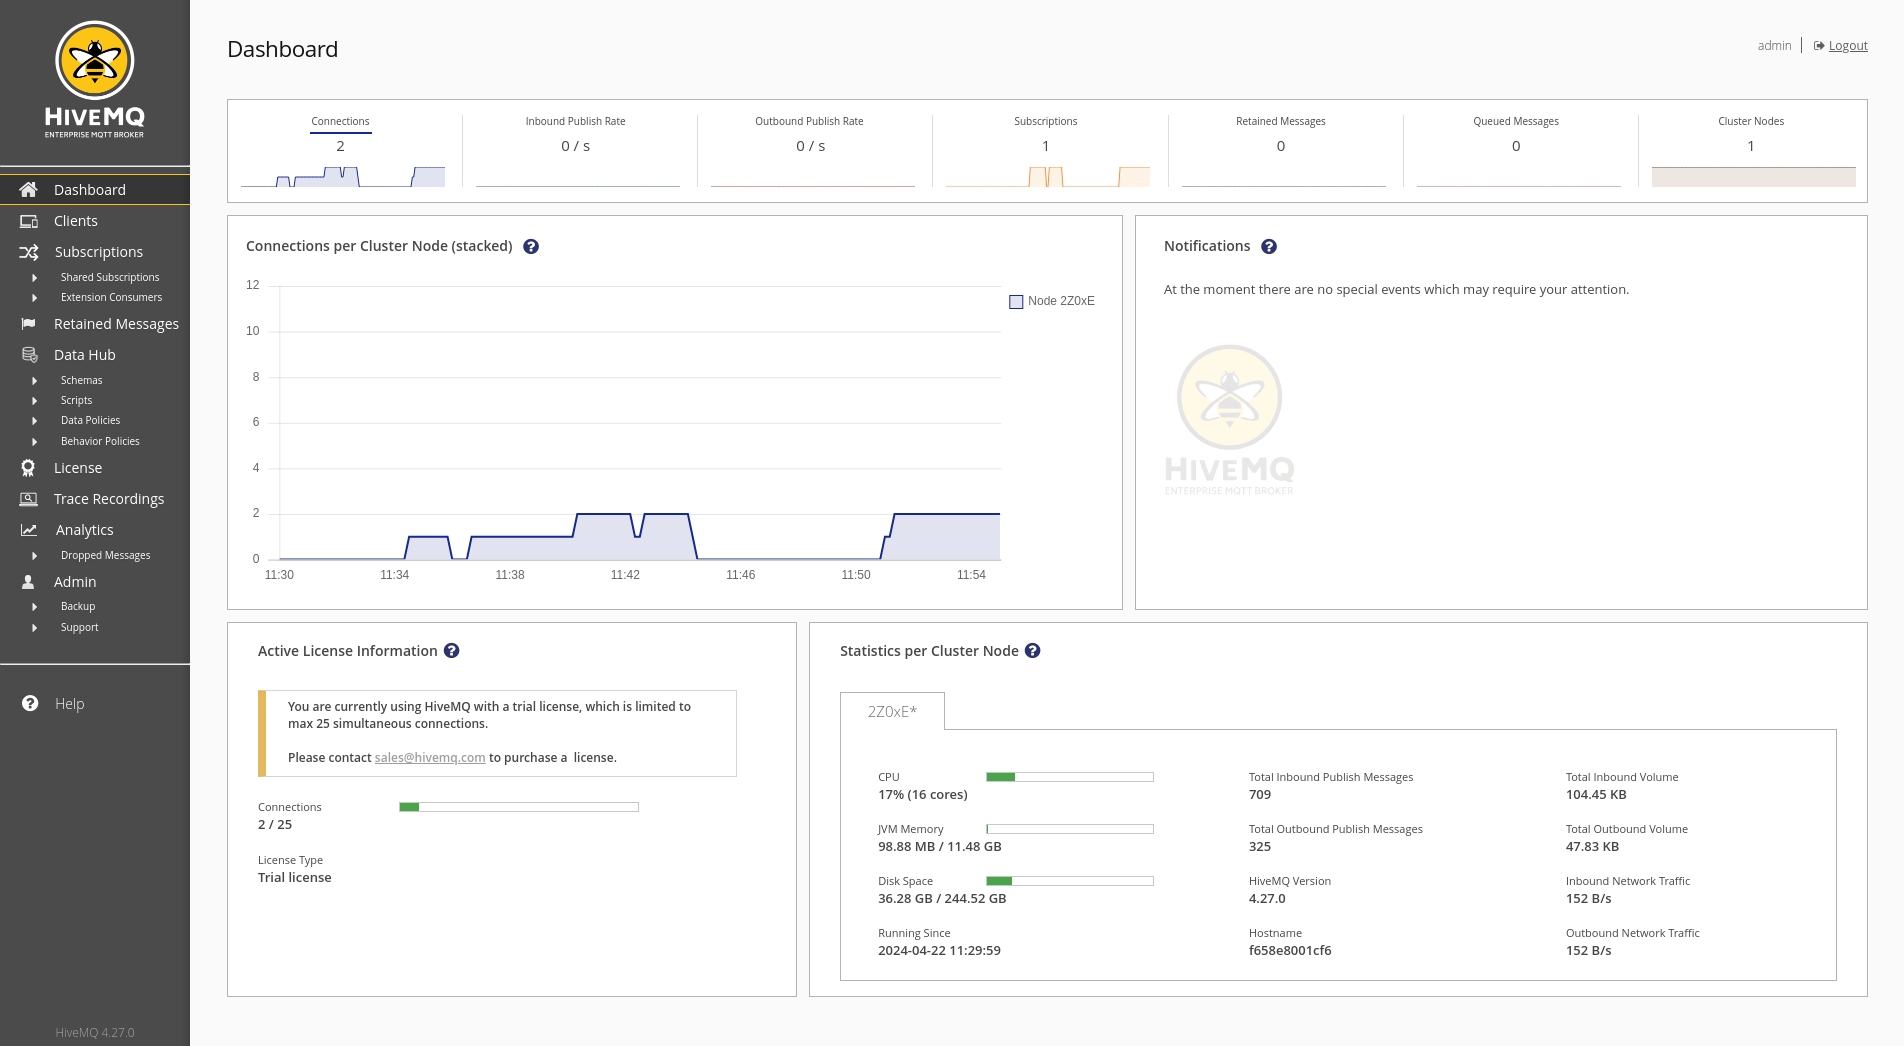Toggle Node 2Z0xE legend series visibility
The image size is (1904, 1046).
coord(1016,302)
